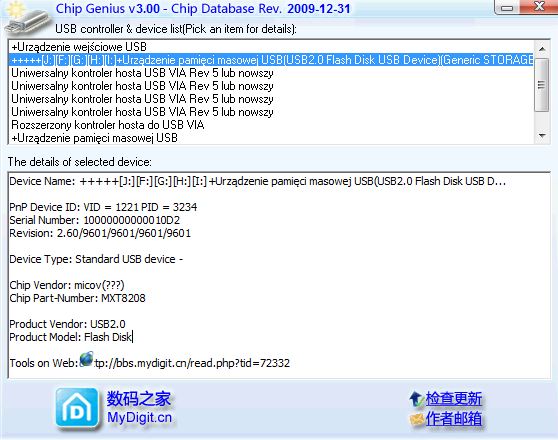The width and height of the screenshot is (558, 440).
Task: Click the globe icon beside Tools on Web
Action: [x=86, y=359]
